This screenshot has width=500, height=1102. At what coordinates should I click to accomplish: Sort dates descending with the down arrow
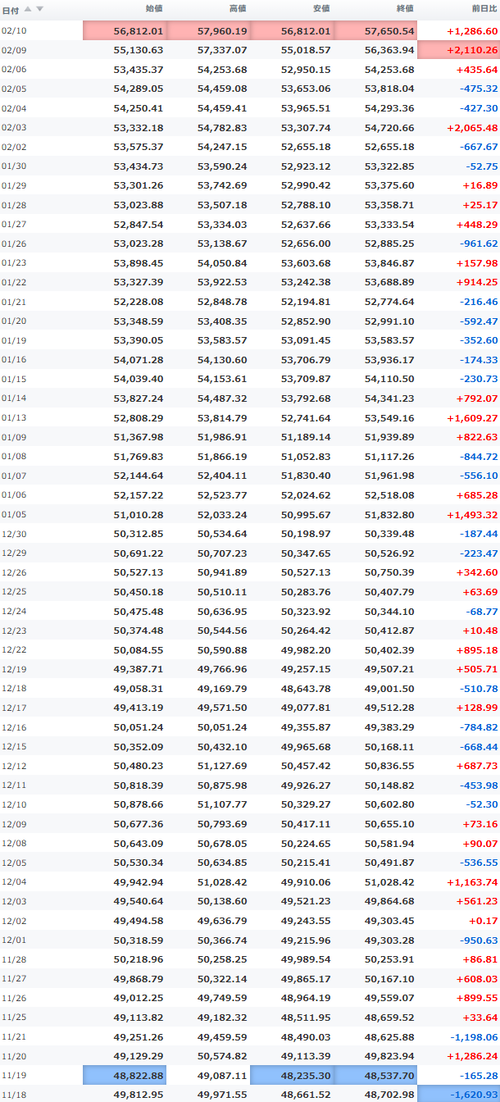tap(39, 9)
